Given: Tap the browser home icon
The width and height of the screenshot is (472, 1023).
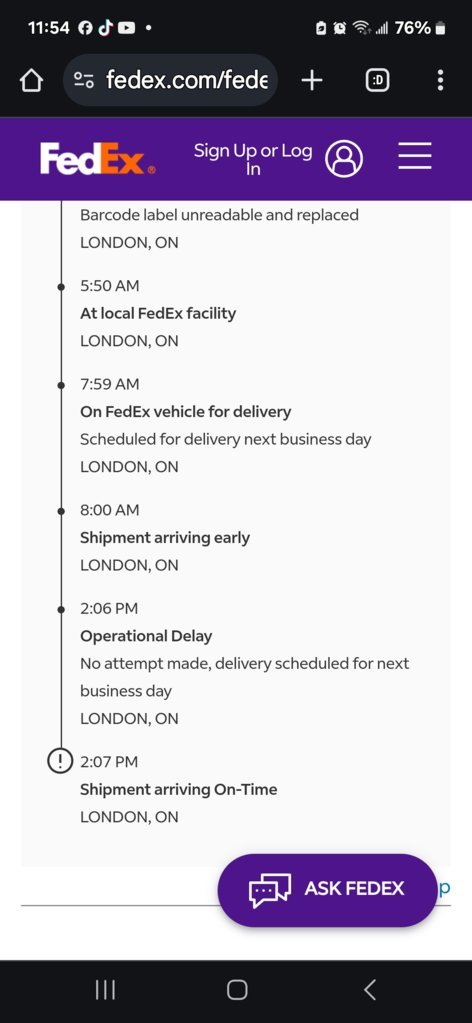Looking at the screenshot, I should pyautogui.click(x=31, y=81).
